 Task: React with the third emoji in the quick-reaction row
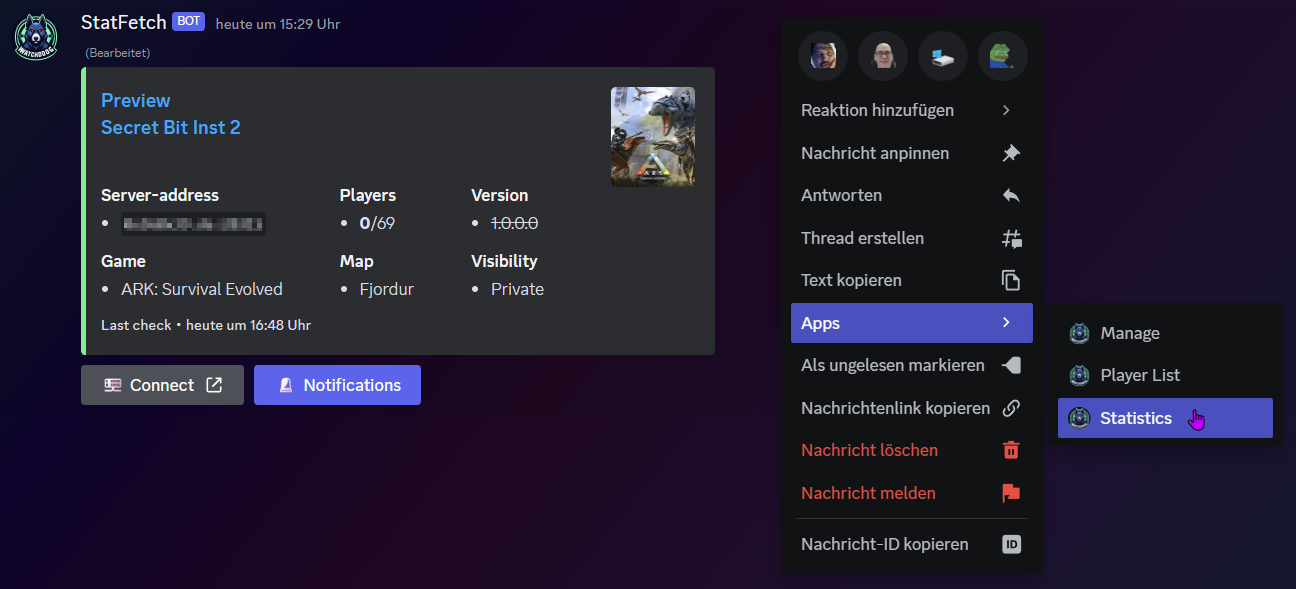pyautogui.click(x=943, y=56)
